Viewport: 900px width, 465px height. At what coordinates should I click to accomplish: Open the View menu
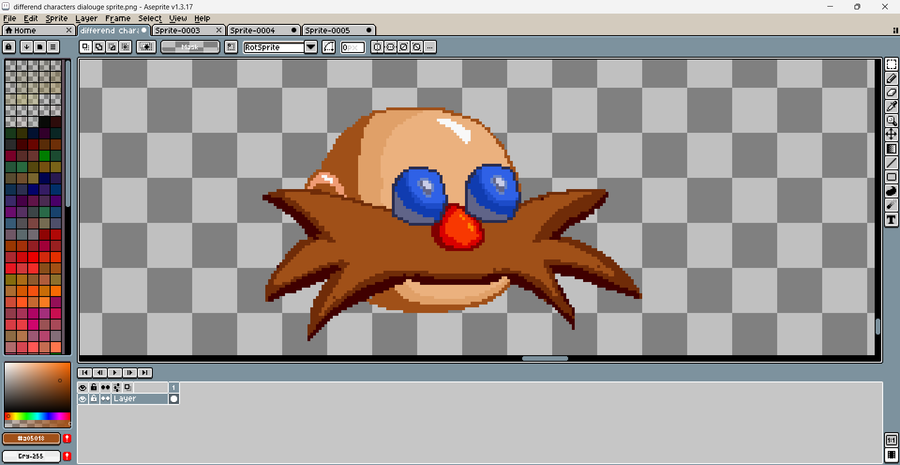coord(177,18)
